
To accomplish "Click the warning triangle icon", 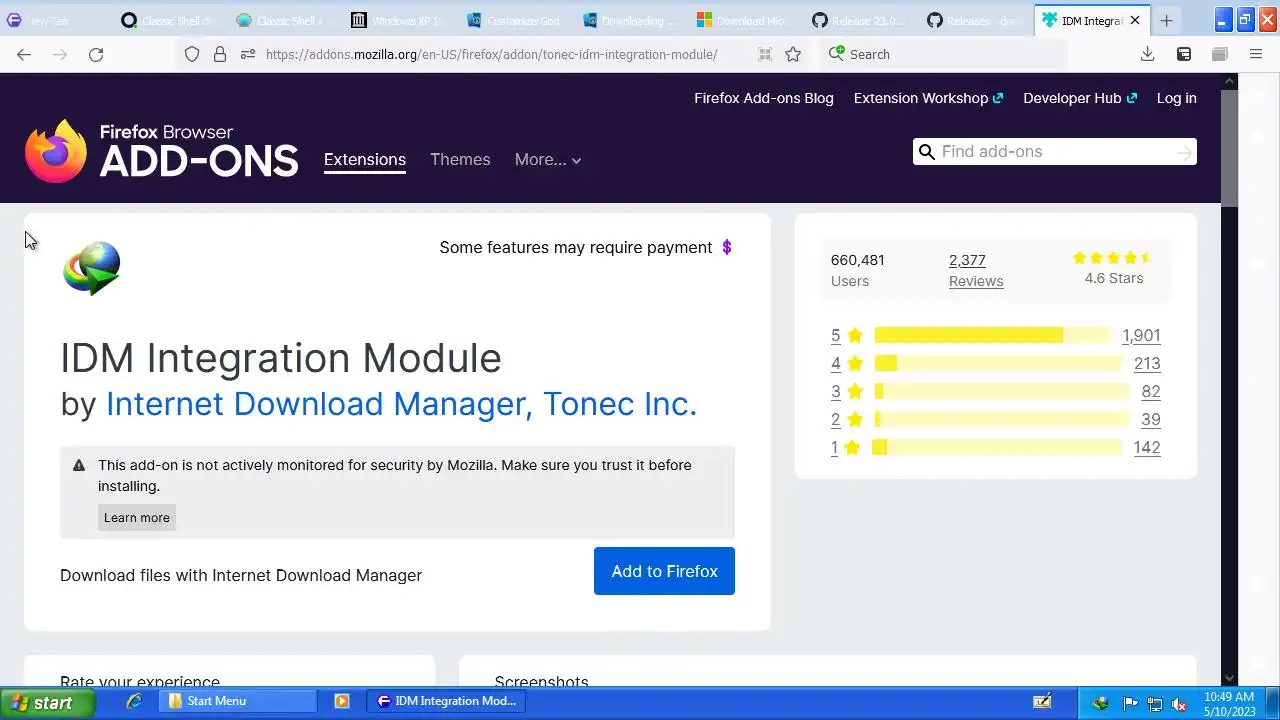I will 79,465.
